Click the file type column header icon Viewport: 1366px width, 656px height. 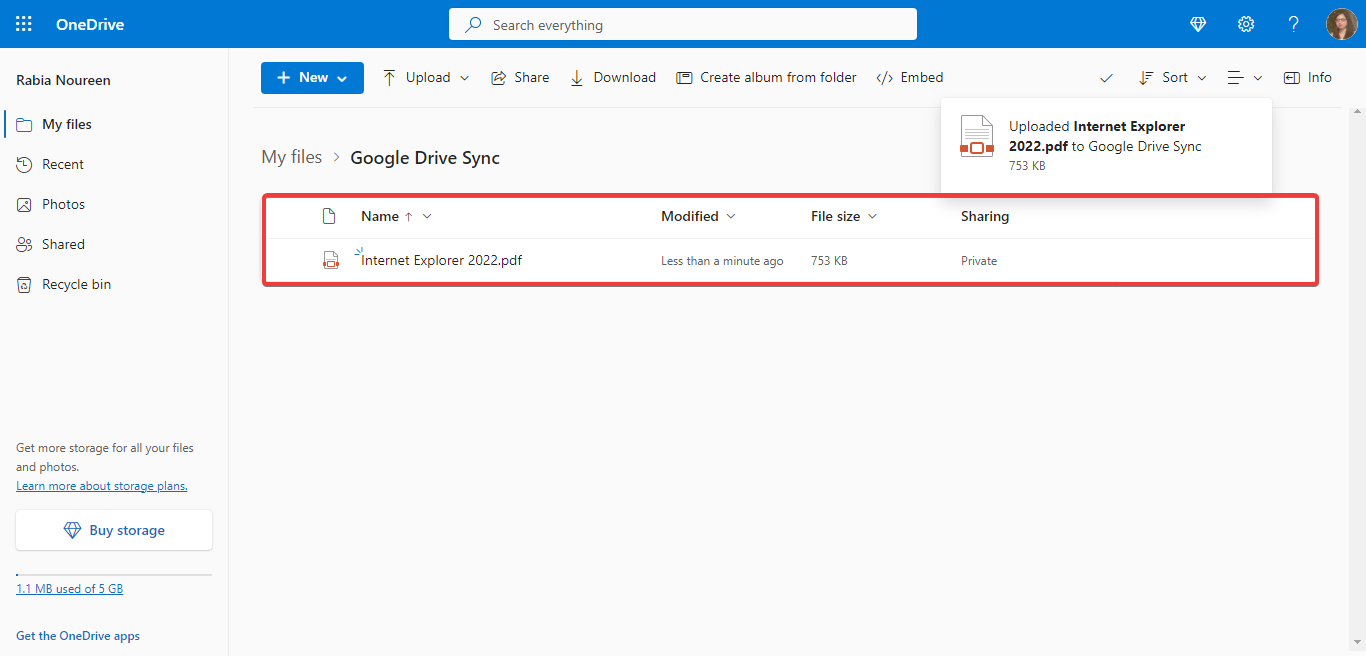click(329, 216)
